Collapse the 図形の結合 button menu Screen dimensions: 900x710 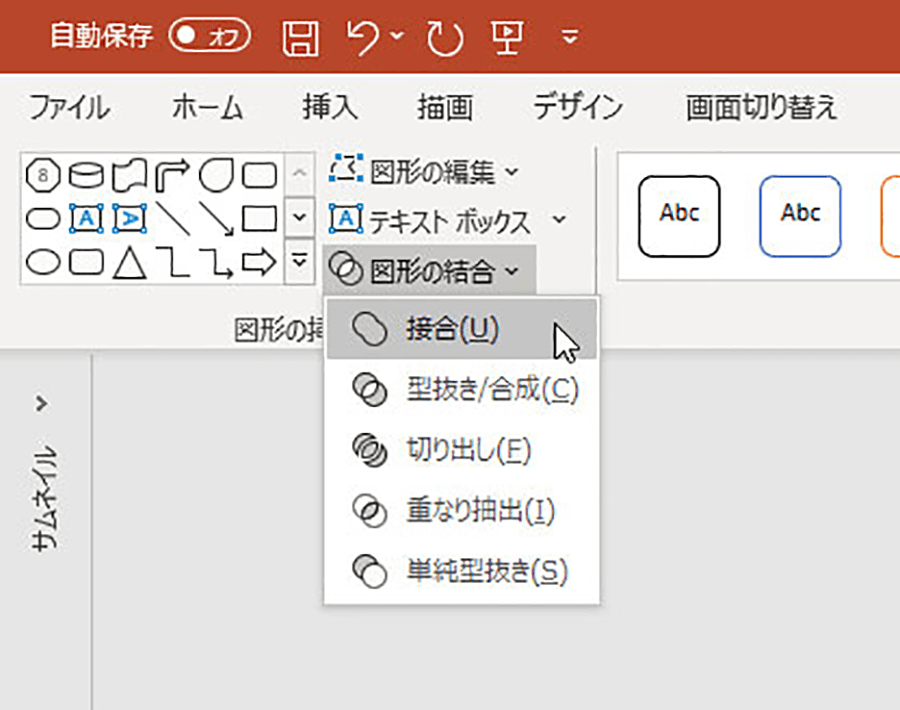pyautogui.click(x=429, y=269)
